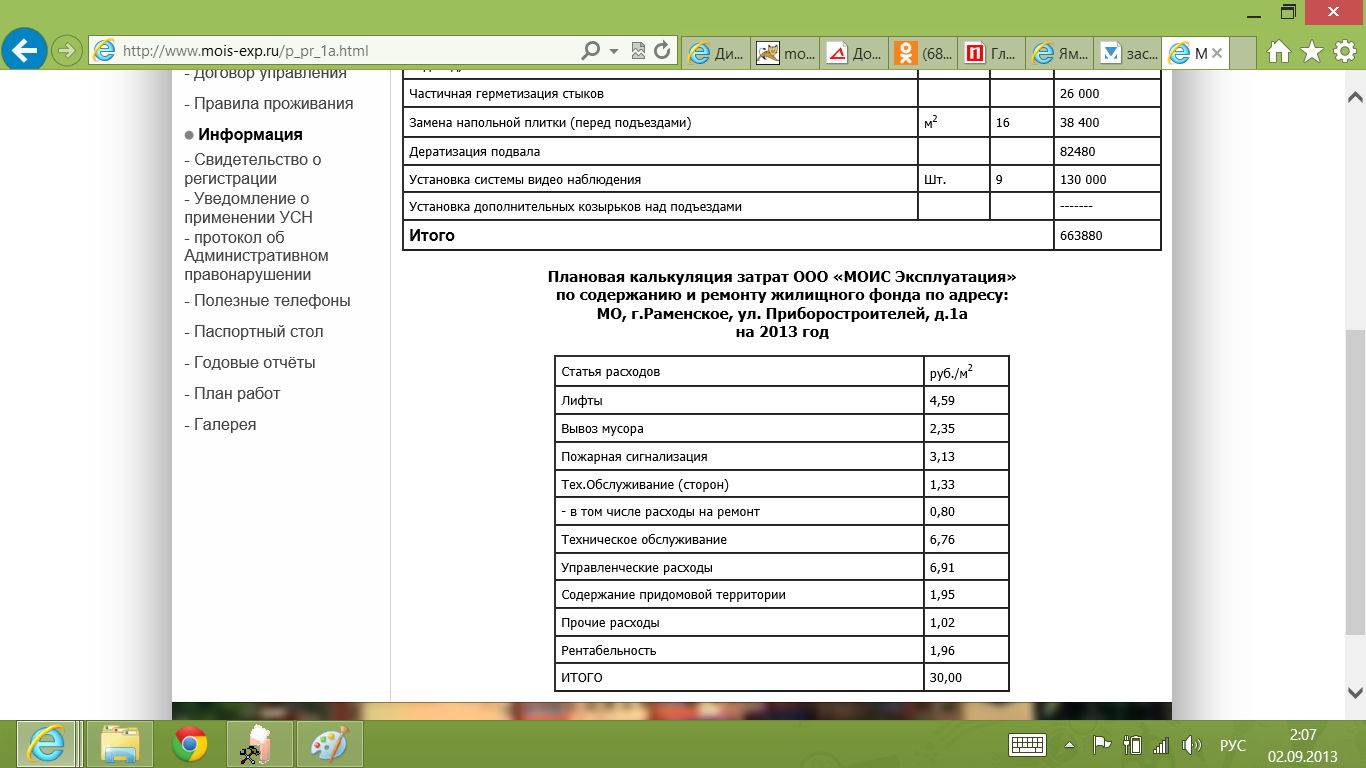Image resolution: width=1366 pixels, height=768 pixels.
Task: Select 'Содержание придомовой территории' row label
Action: 673,594
